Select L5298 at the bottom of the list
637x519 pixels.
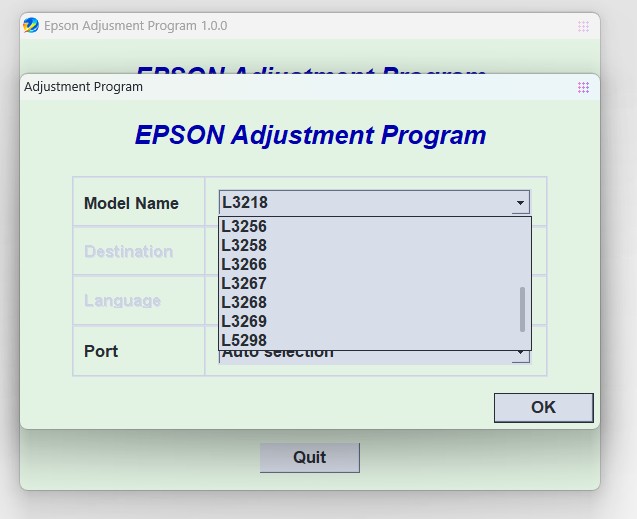pyautogui.click(x=375, y=340)
